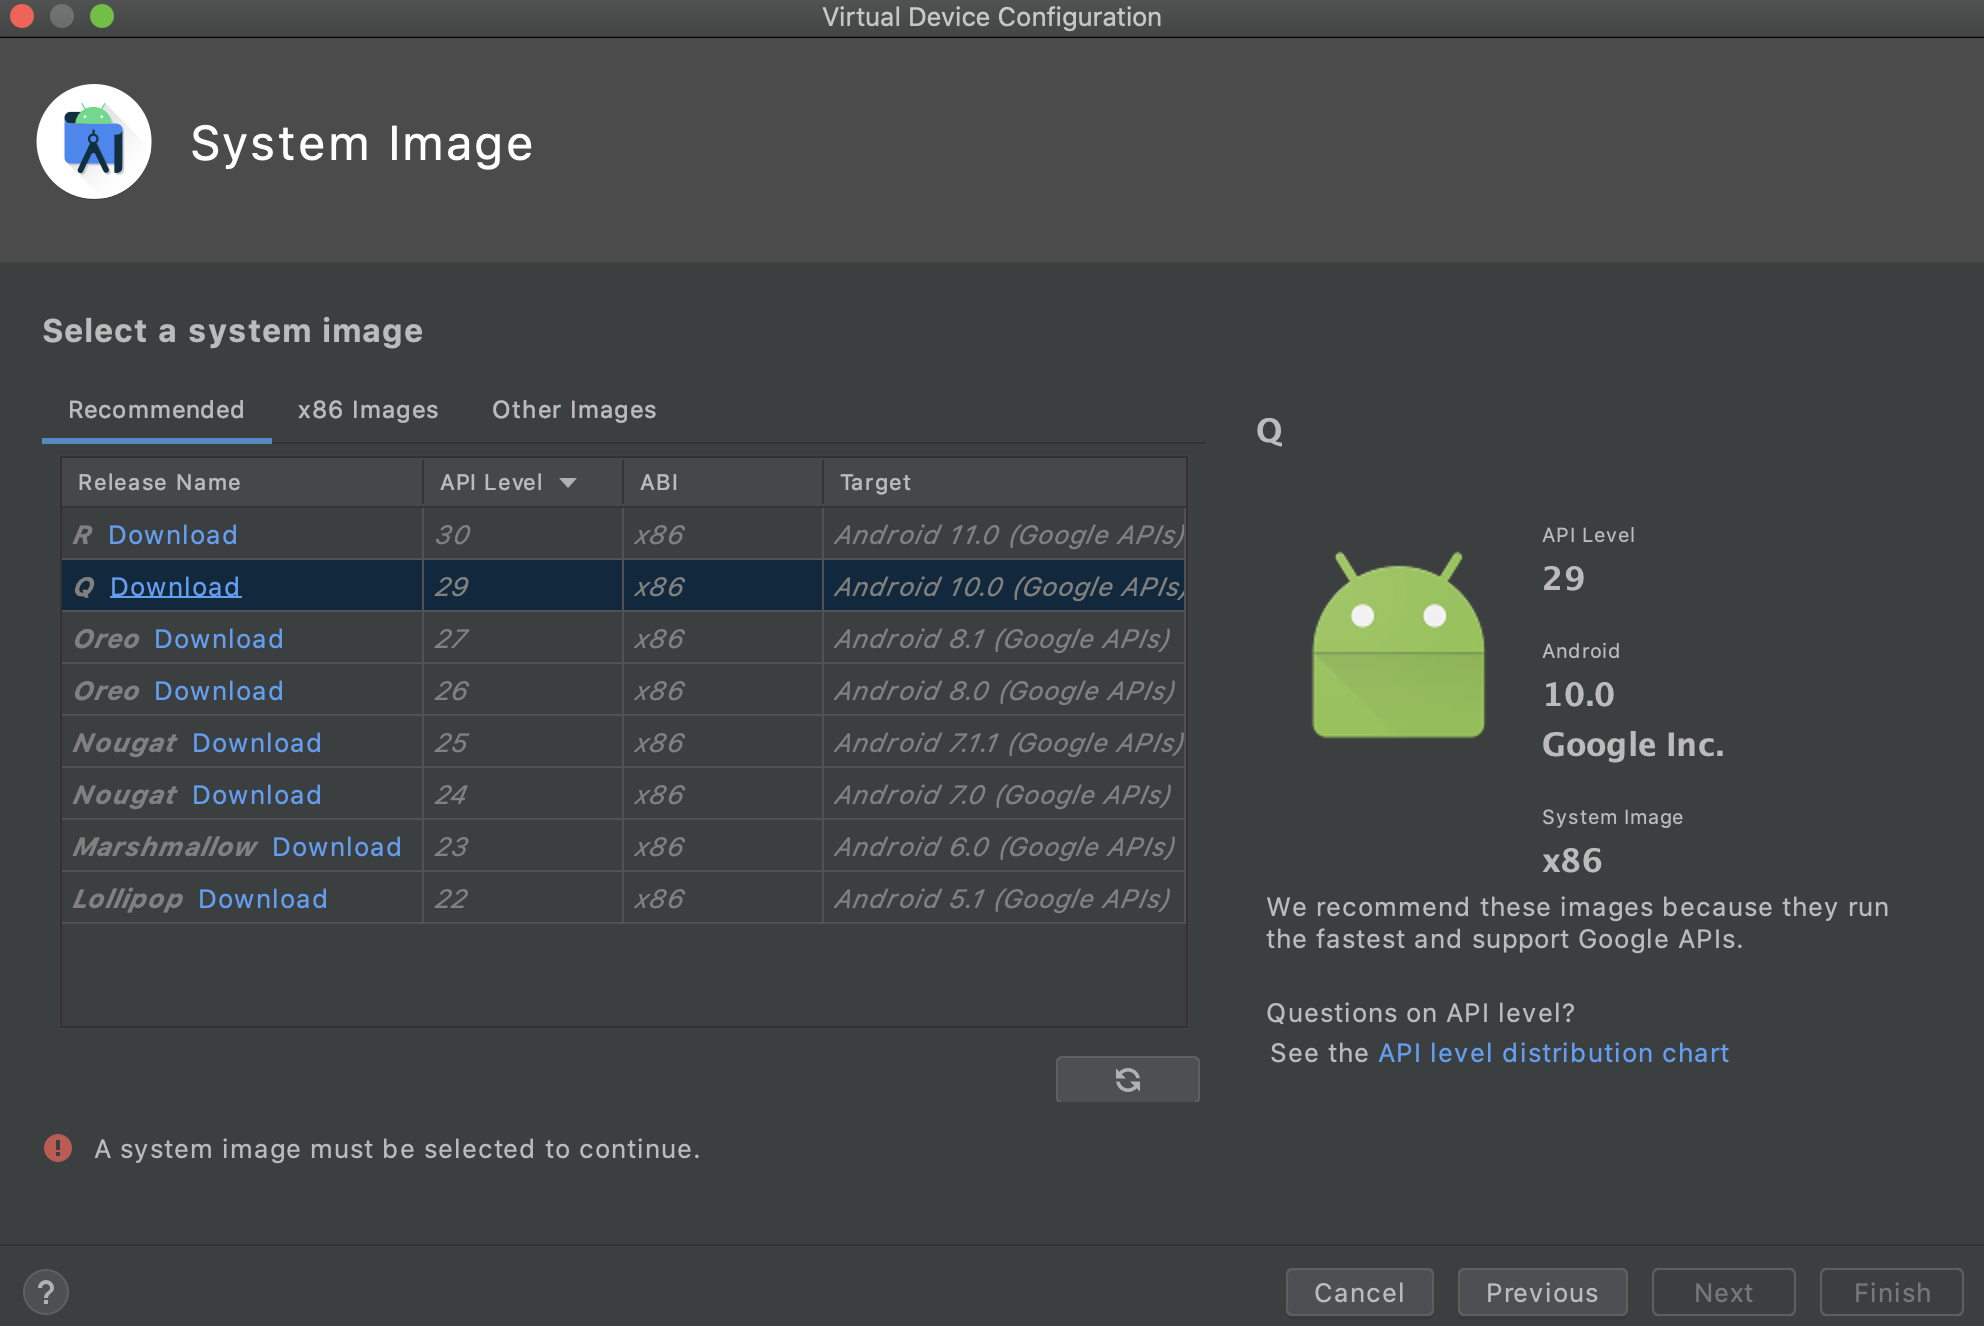Click the red error warning icon
The height and width of the screenshot is (1326, 1984).
click(x=58, y=1148)
